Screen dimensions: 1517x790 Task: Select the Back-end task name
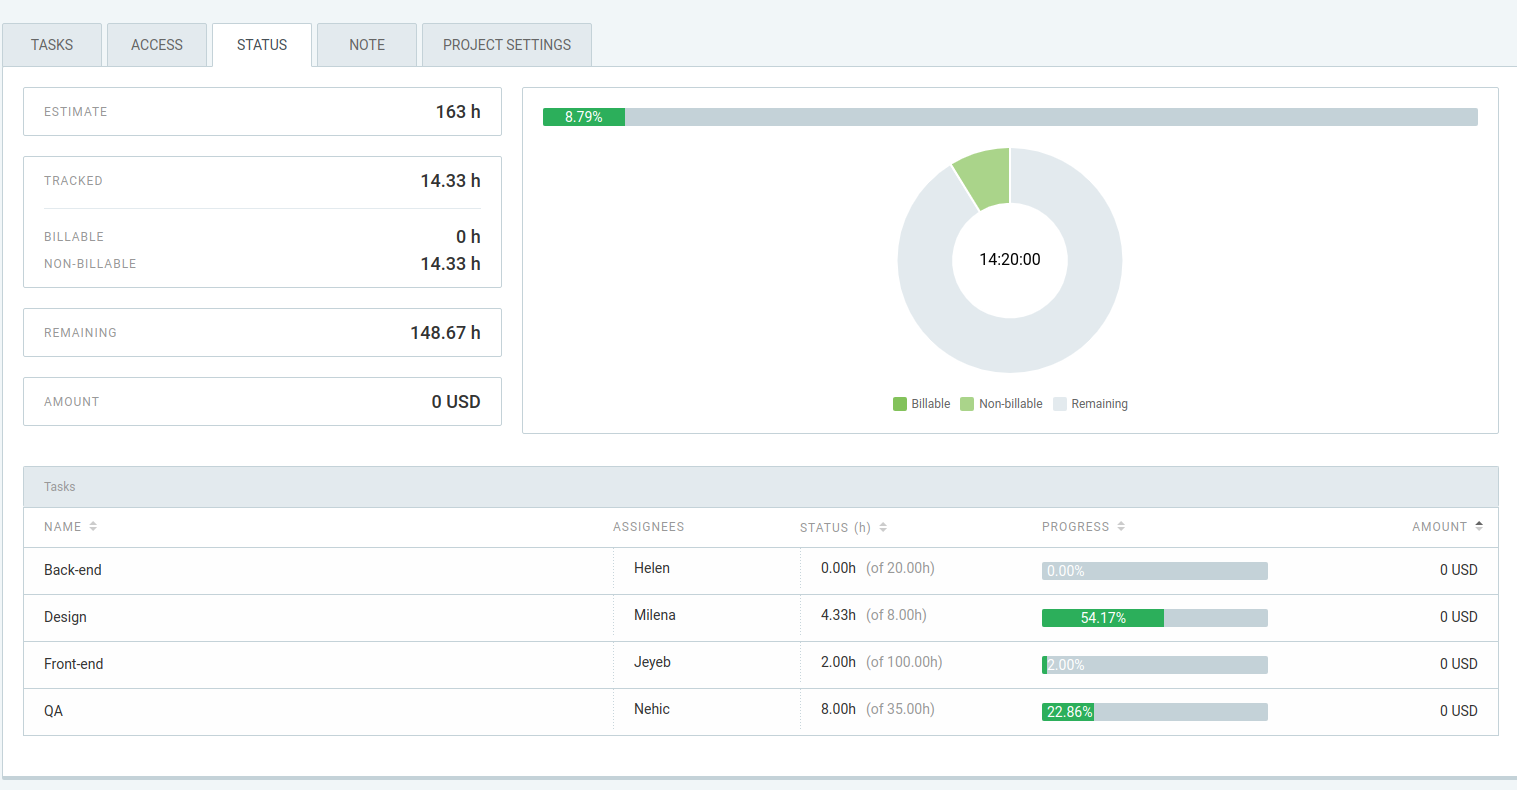click(73, 570)
